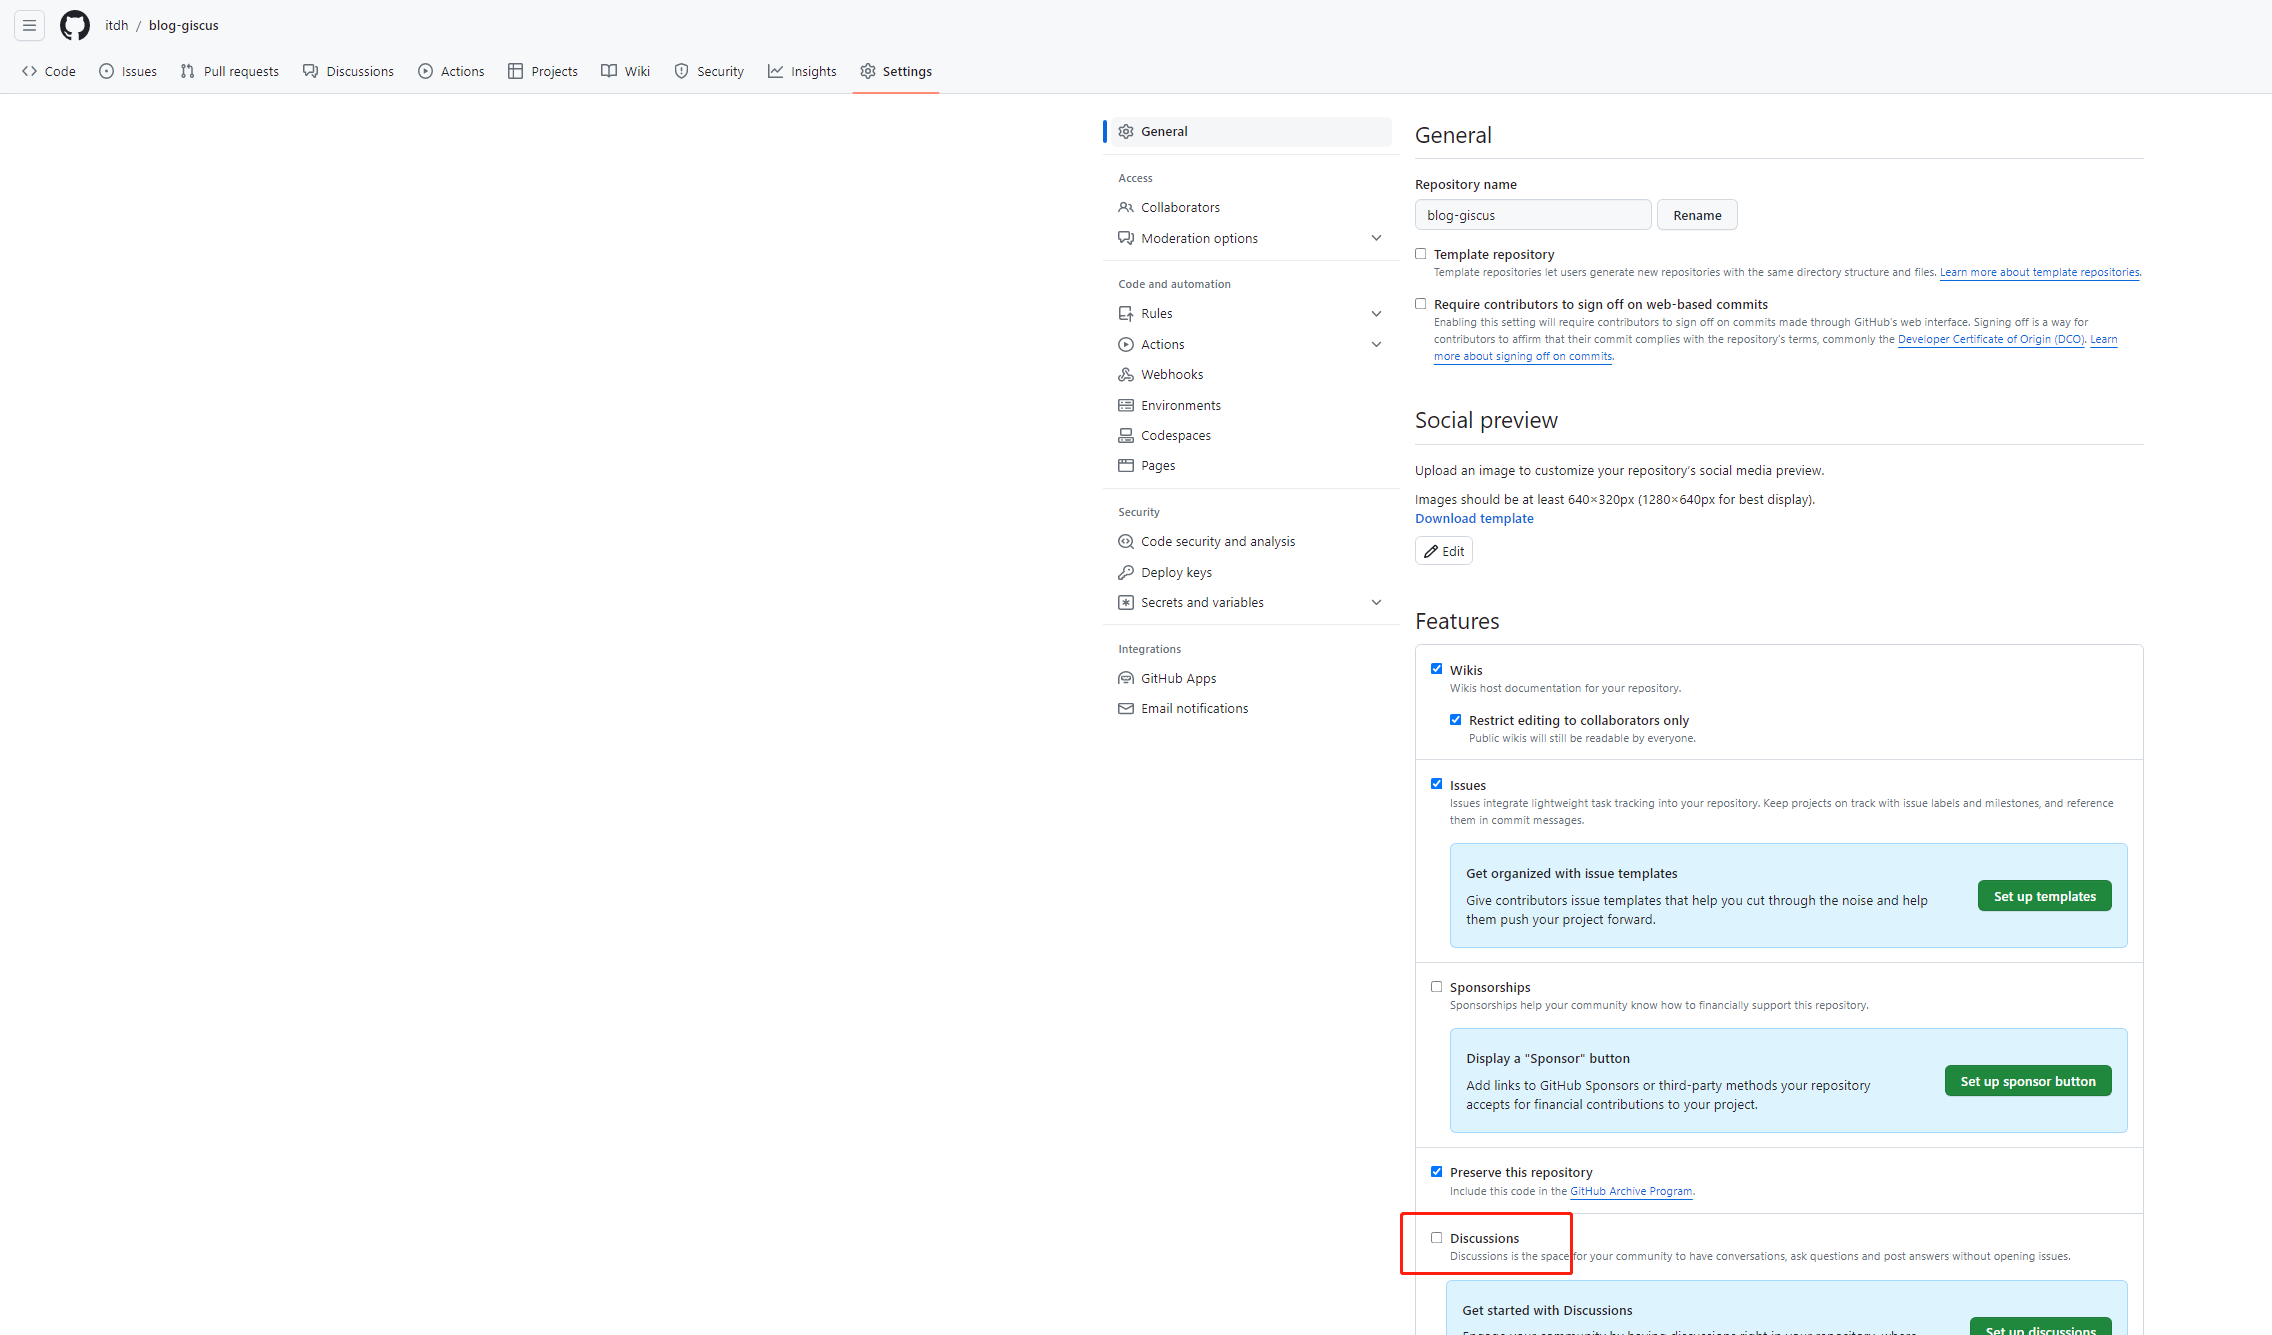This screenshot has height=1335, width=2272.
Task: Expand the Rules section chevron
Action: (1377, 313)
